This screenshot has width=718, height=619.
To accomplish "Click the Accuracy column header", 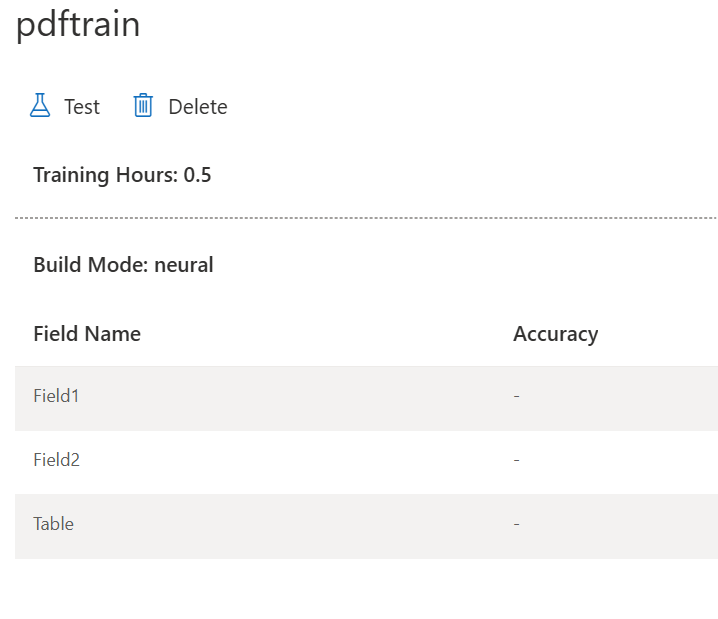I will [555, 335].
